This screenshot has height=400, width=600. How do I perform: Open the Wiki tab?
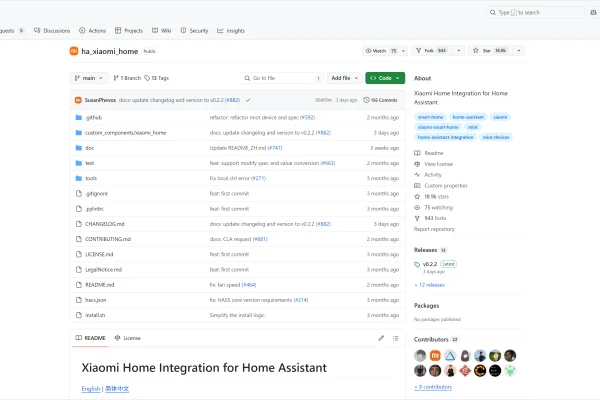[x=161, y=31]
